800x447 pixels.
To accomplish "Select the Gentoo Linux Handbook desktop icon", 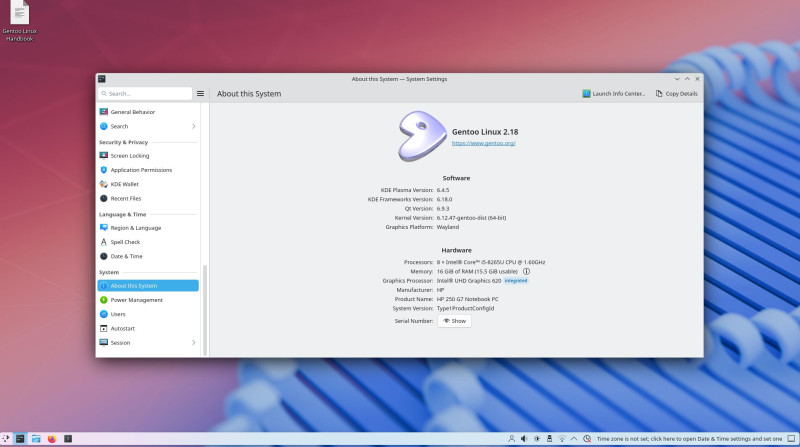I will 19,21.
